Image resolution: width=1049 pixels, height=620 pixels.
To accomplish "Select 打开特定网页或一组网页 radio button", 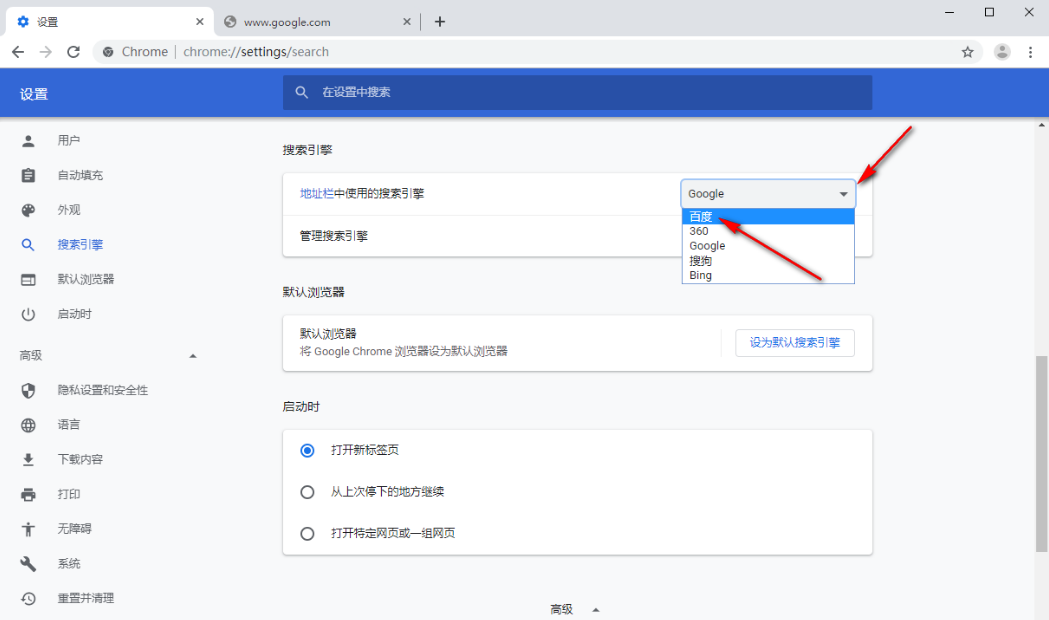I will coord(307,534).
